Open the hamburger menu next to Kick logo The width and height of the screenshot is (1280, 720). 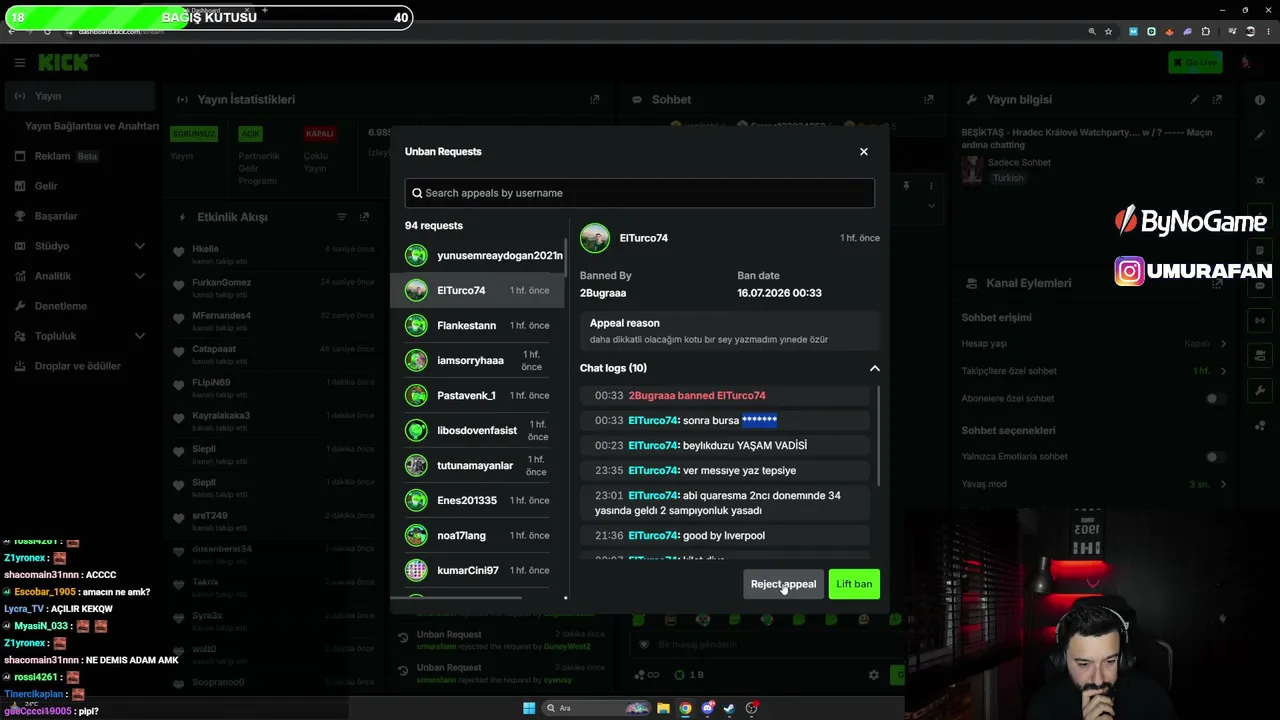[x=19, y=62]
